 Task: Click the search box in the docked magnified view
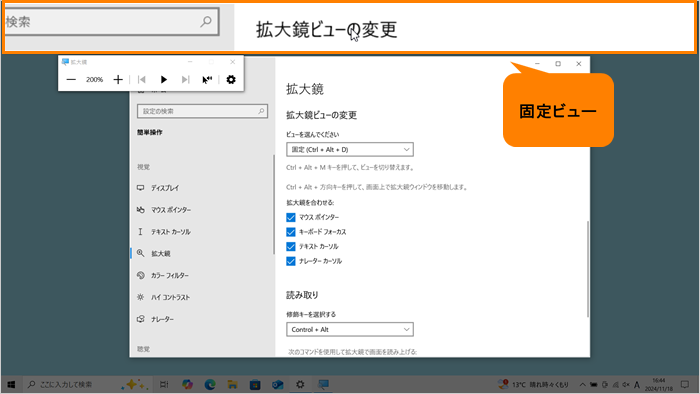coord(112,21)
